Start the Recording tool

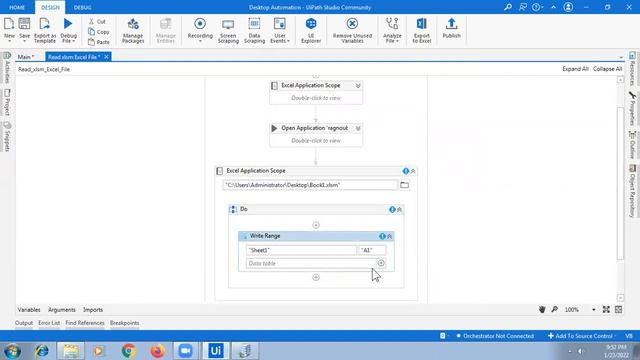click(x=200, y=30)
